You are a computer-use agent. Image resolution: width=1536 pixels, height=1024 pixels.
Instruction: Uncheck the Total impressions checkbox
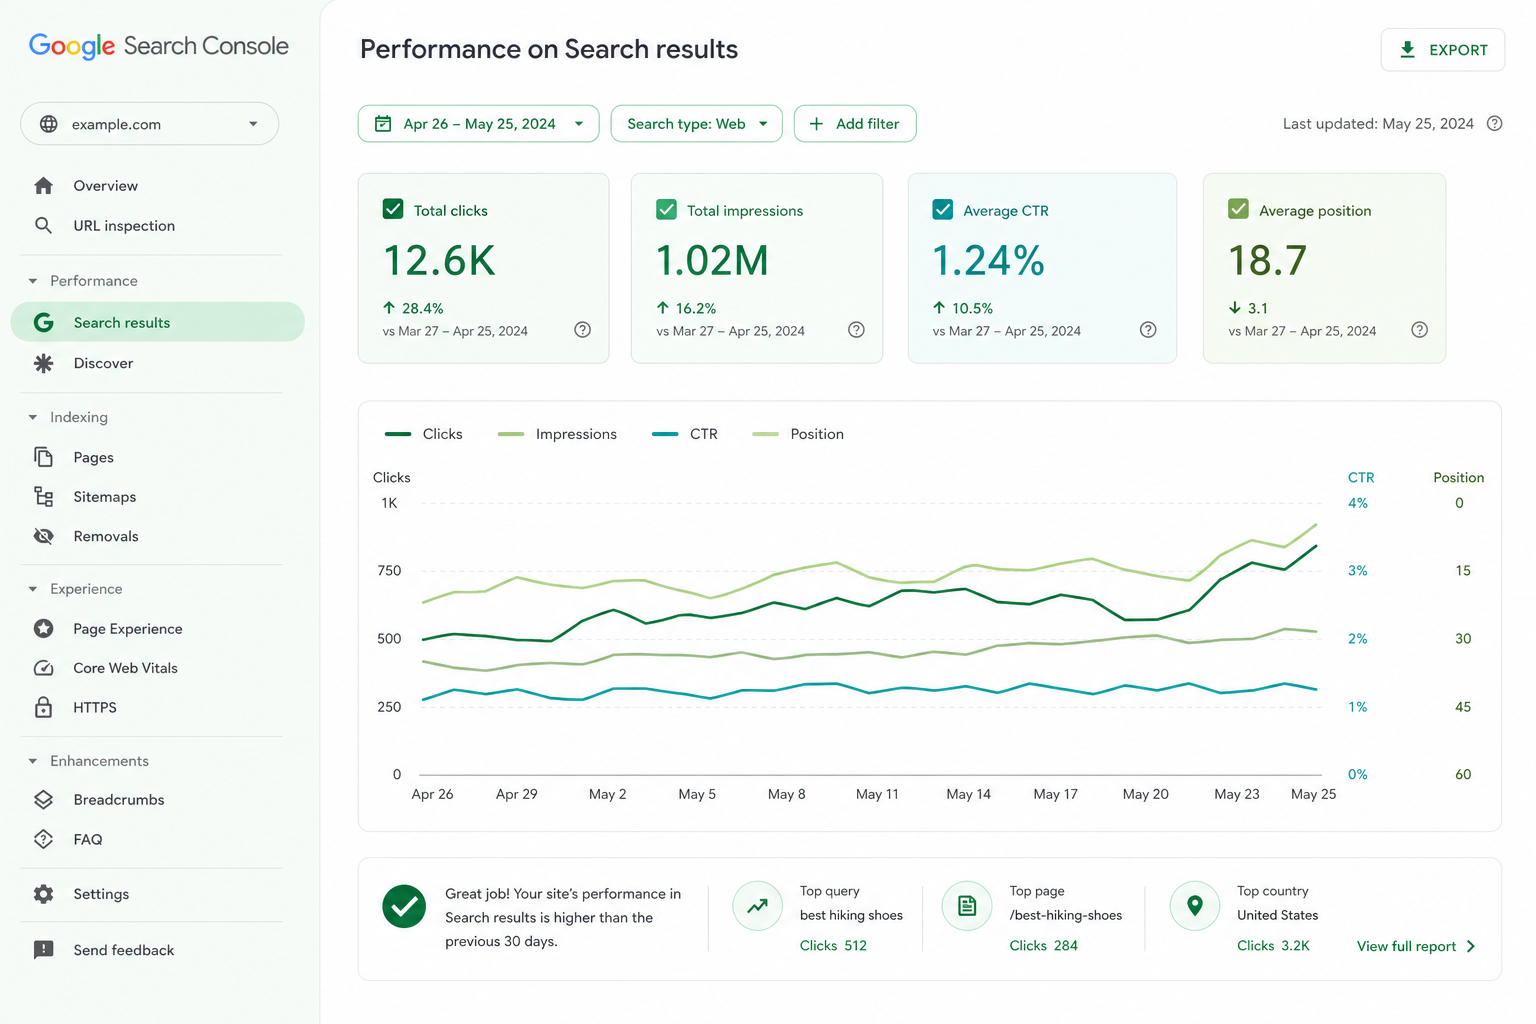coord(666,209)
